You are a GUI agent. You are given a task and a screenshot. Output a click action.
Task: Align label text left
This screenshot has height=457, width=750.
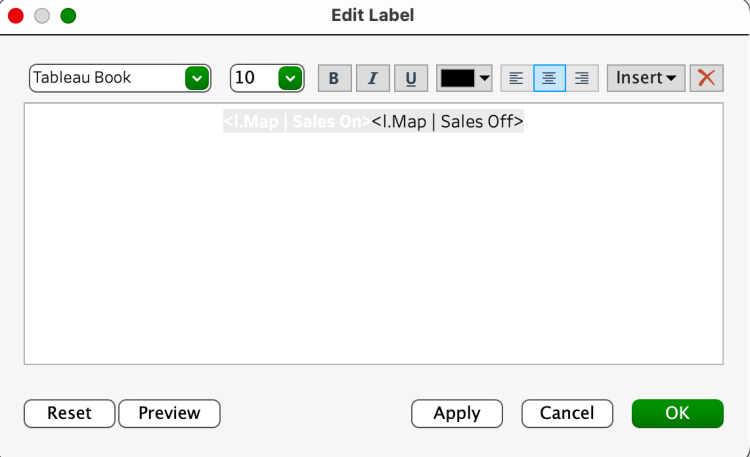click(517, 78)
